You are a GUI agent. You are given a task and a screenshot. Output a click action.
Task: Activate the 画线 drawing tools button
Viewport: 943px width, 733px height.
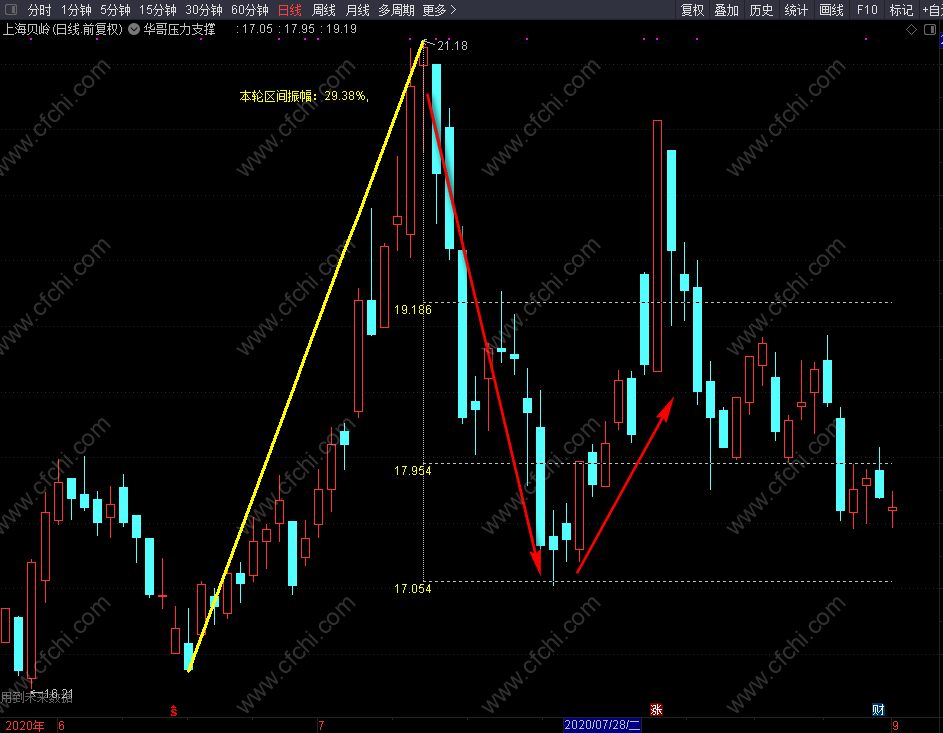point(832,10)
